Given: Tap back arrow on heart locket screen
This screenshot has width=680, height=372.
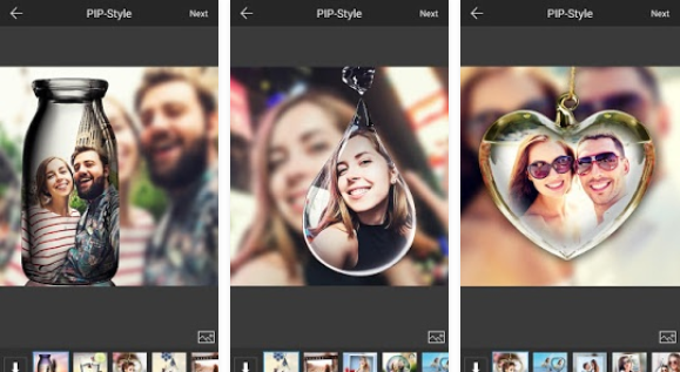Looking at the screenshot, I should tap(477, 13).
